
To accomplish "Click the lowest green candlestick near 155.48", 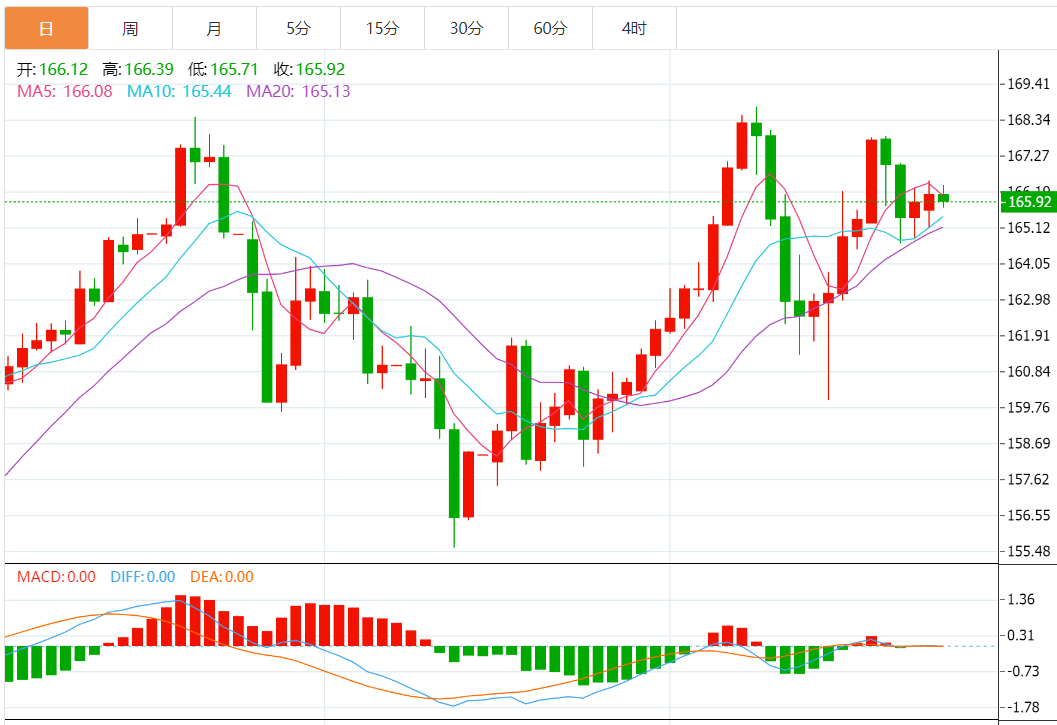I will (x=454, y=474).
